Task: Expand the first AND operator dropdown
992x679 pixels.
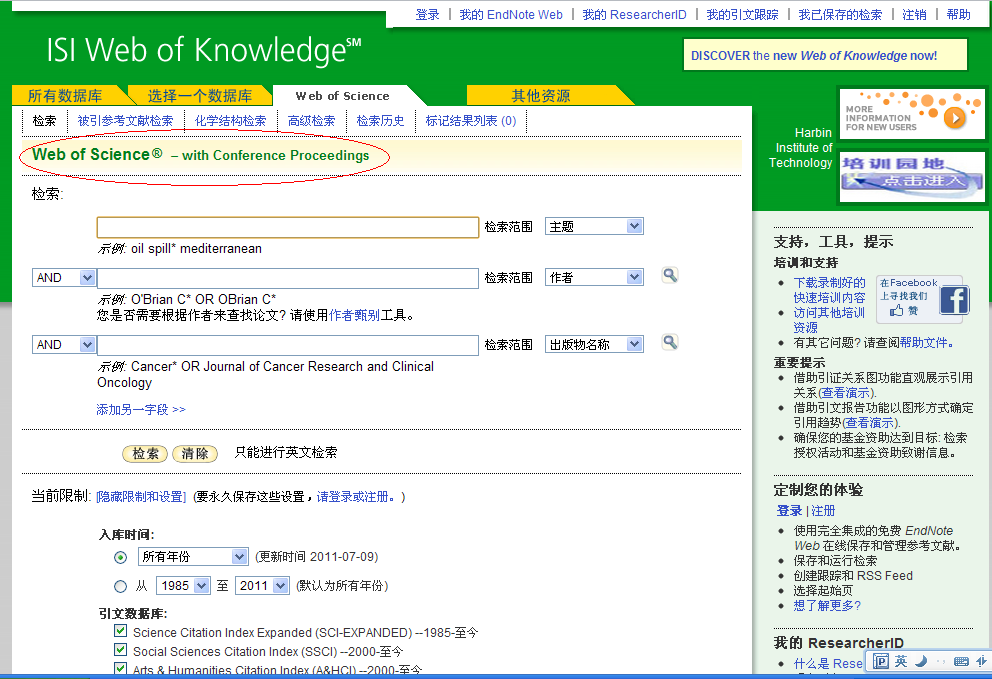Action: [x=64, y=277]
